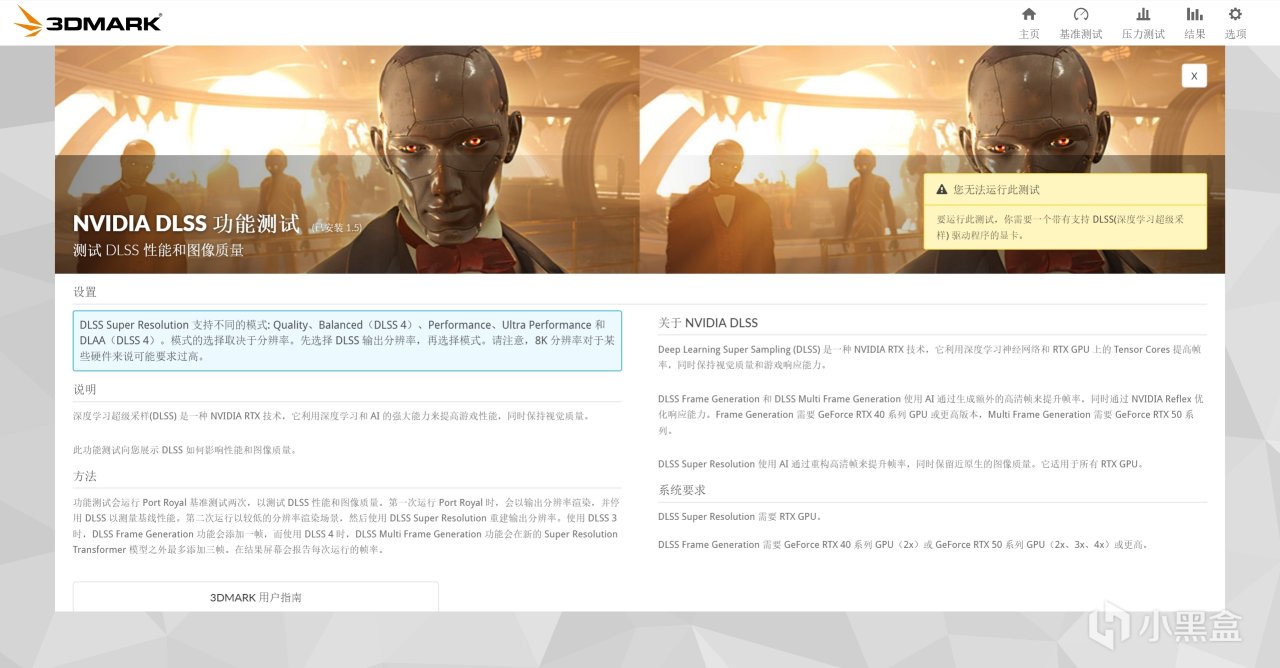Screen dimensions: 1280x668
Task: Close the DLSS test panel with X
Action: [x=1194, y=76]
